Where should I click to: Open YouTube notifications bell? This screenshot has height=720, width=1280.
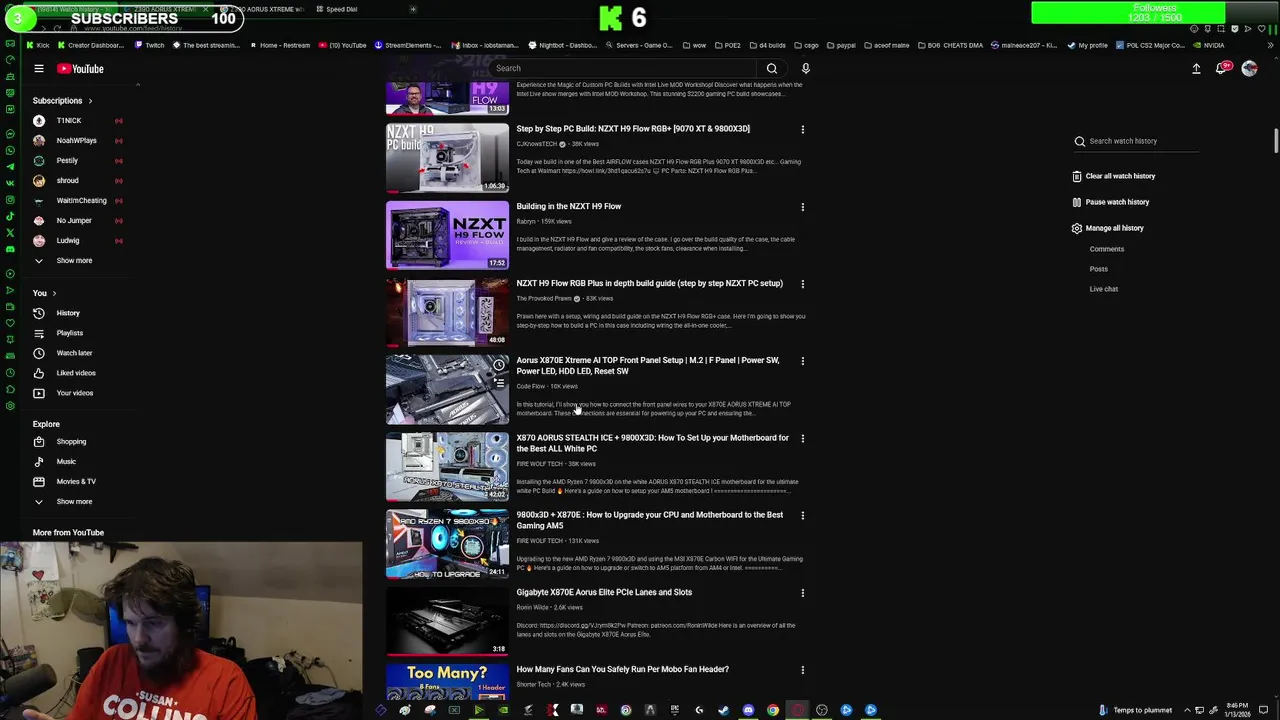(1221, 69)
